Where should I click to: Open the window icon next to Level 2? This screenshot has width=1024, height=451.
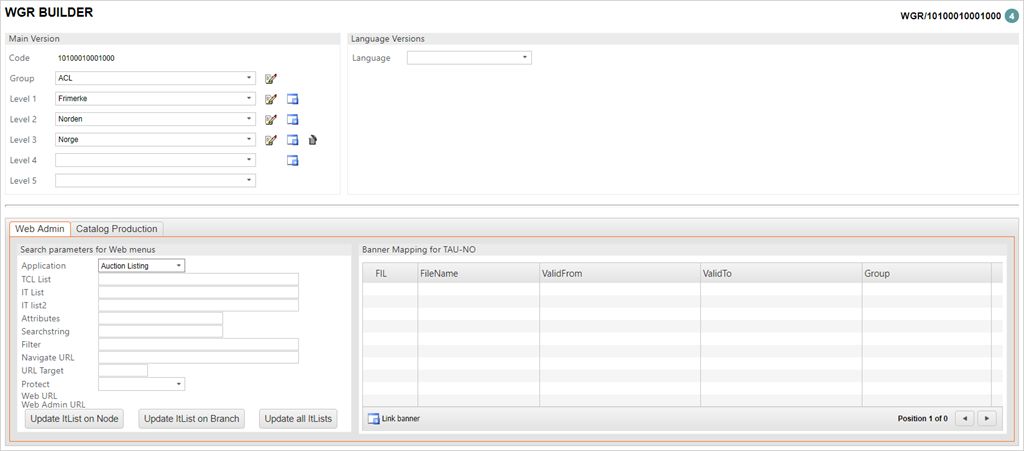(293, 120)
